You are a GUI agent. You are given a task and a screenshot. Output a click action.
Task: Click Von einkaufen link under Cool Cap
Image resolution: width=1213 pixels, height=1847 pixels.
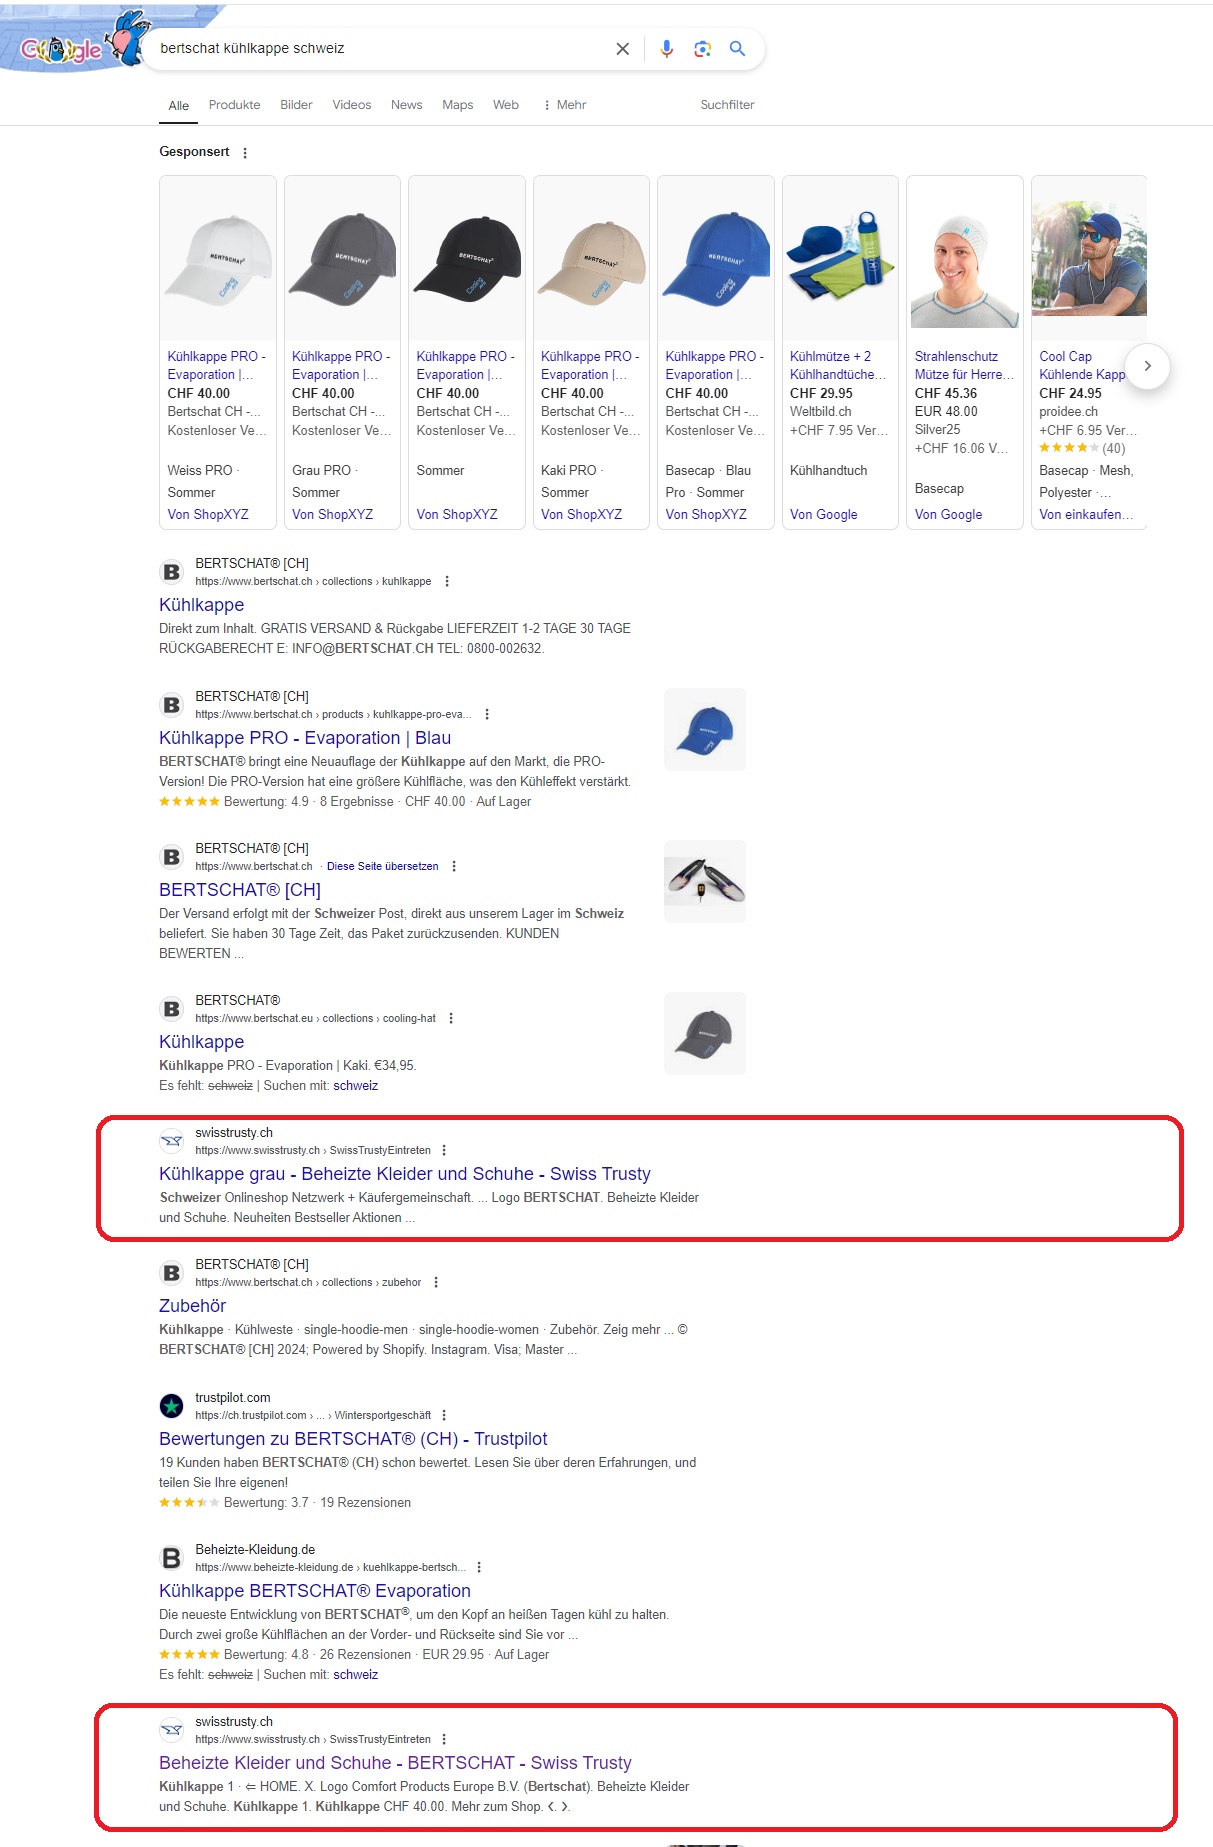pyautogui.click(x=1086, y=515)
